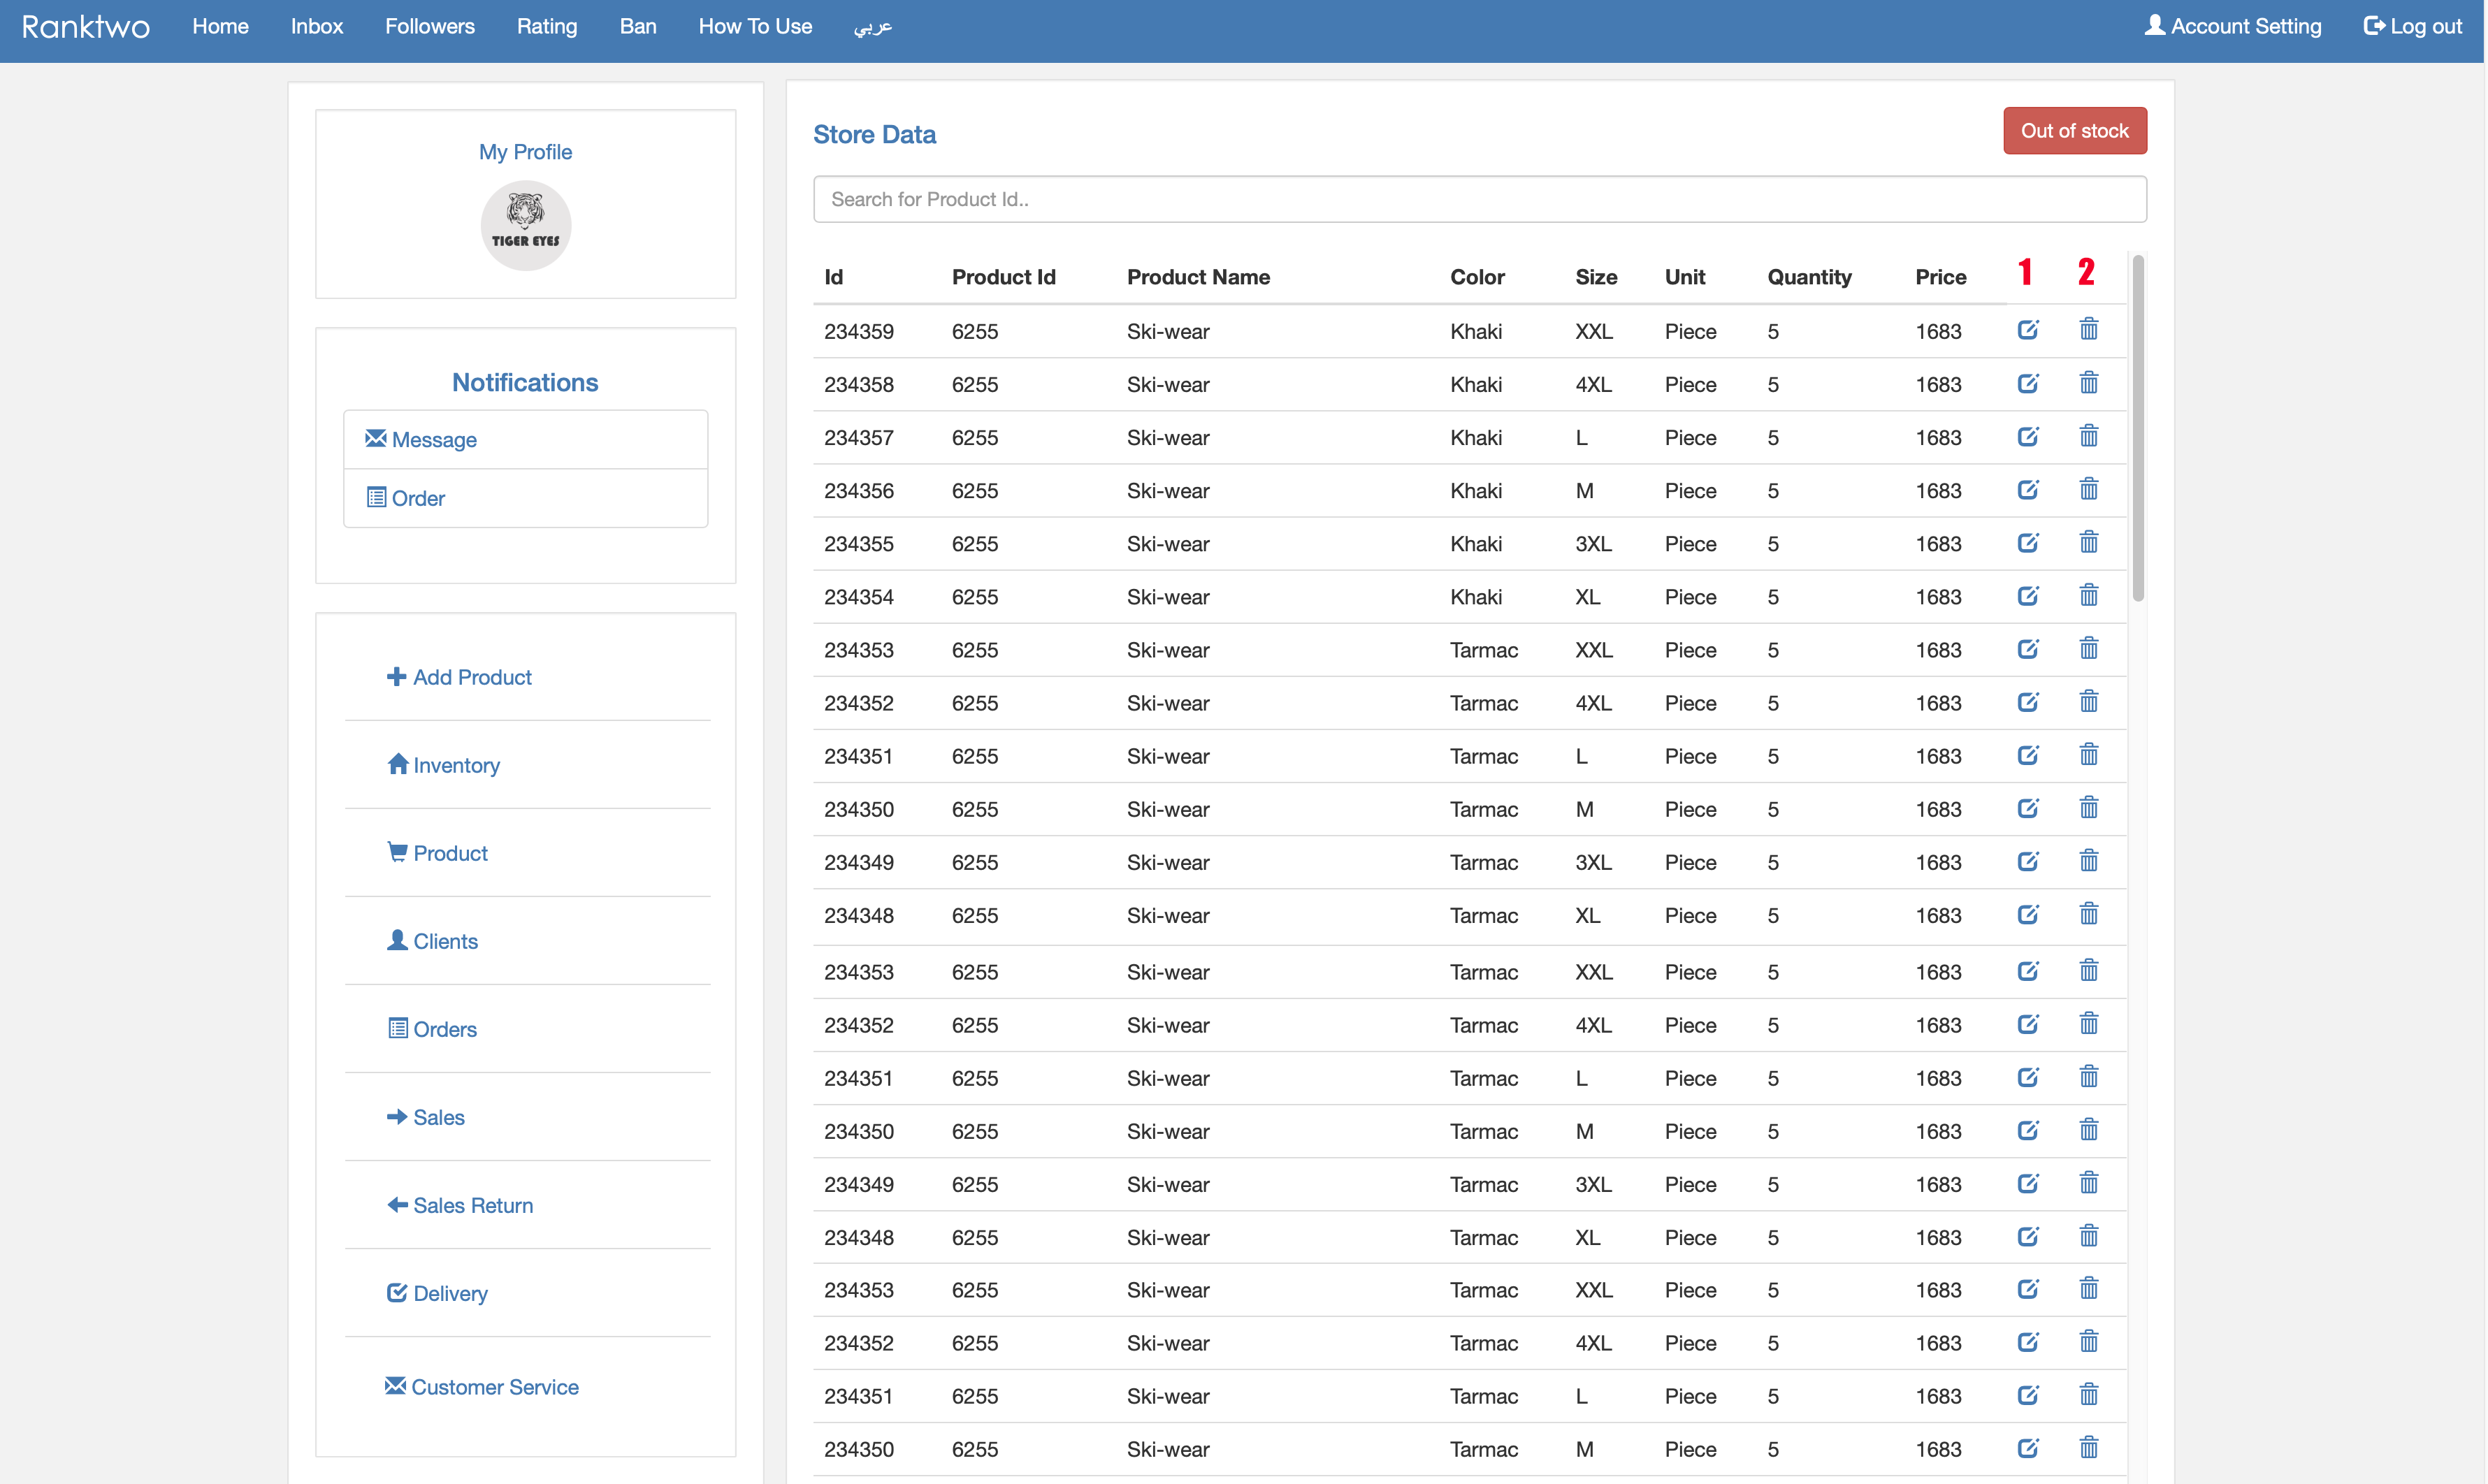Click the Notifications heading
The height and width of the screenshot is (1484, 2488).
coord(525,382)
